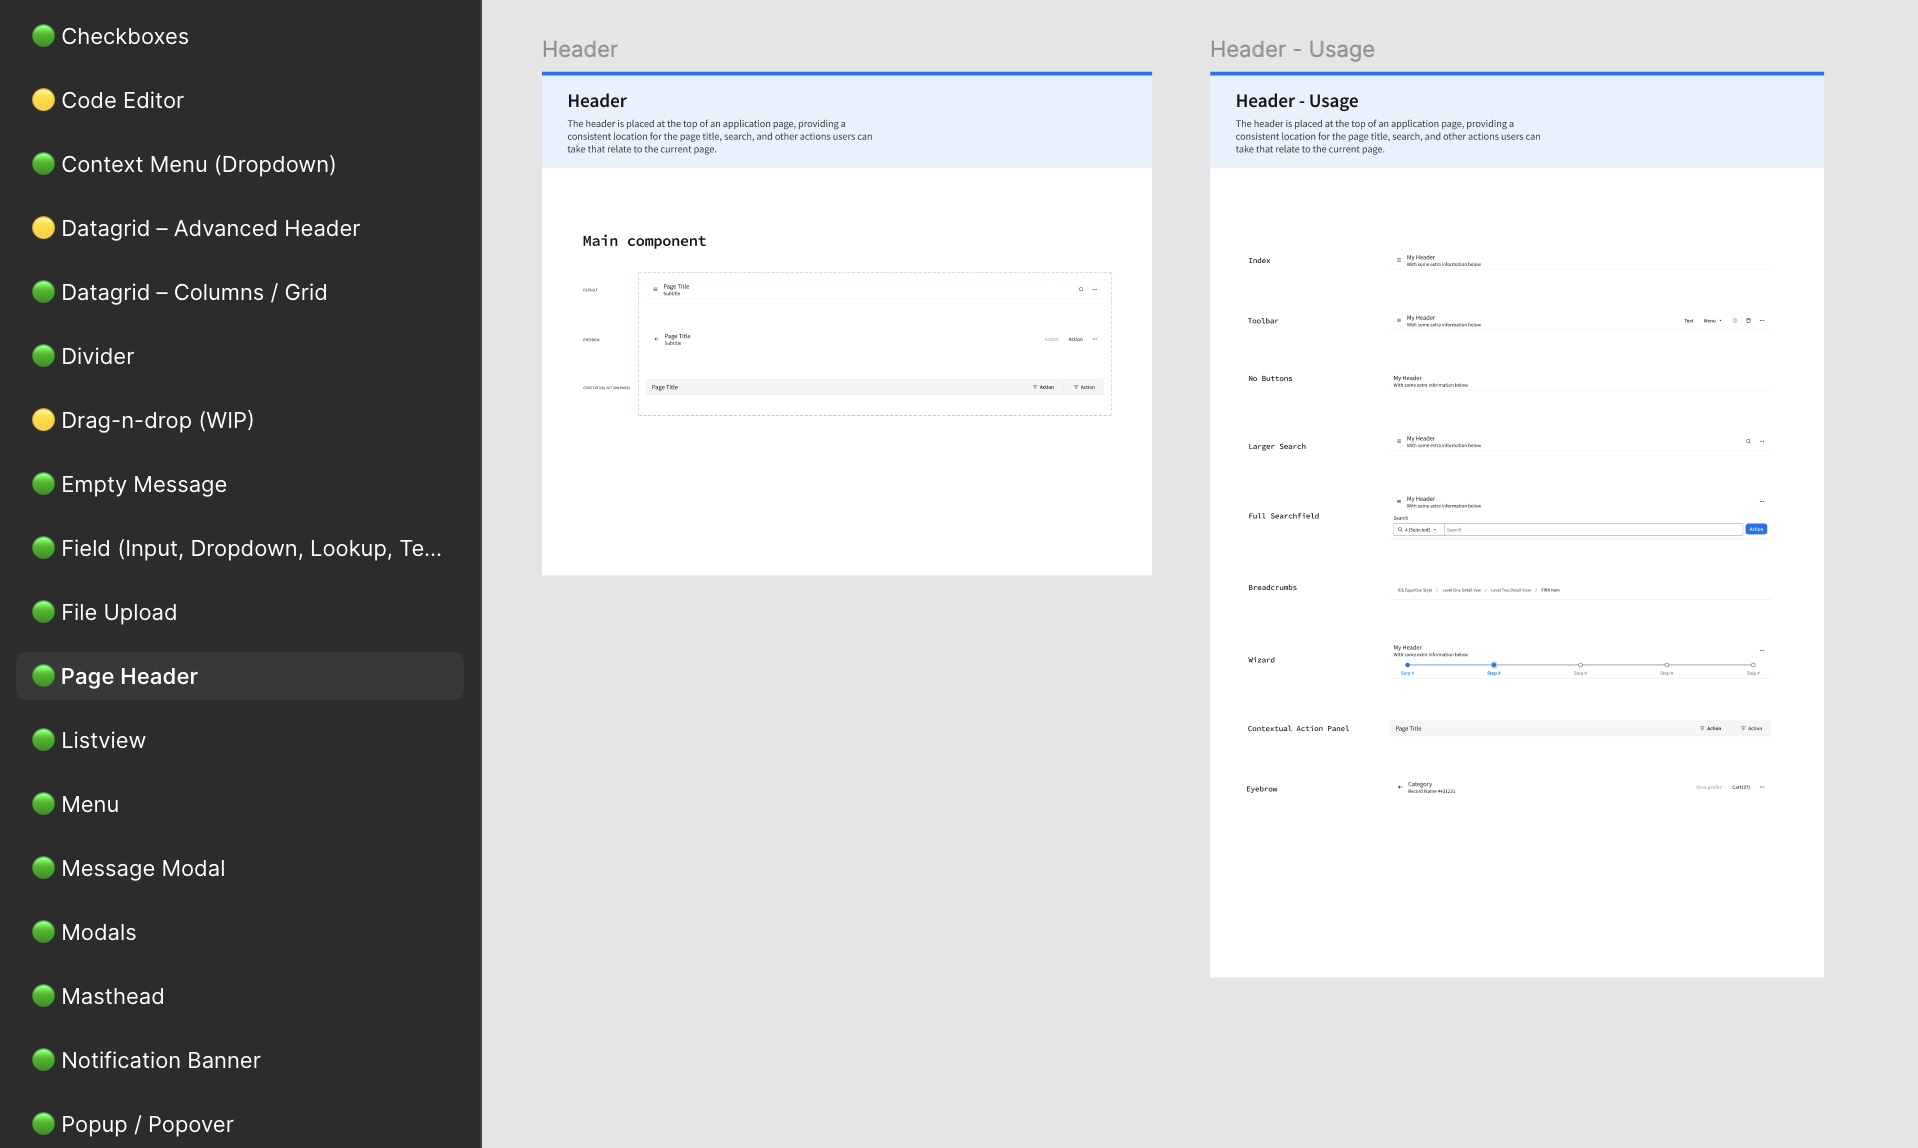Image resolution: width=1918 pixels, height=1148 pixels.
Task: Select the Empty Message page
Action: [240, 484]
